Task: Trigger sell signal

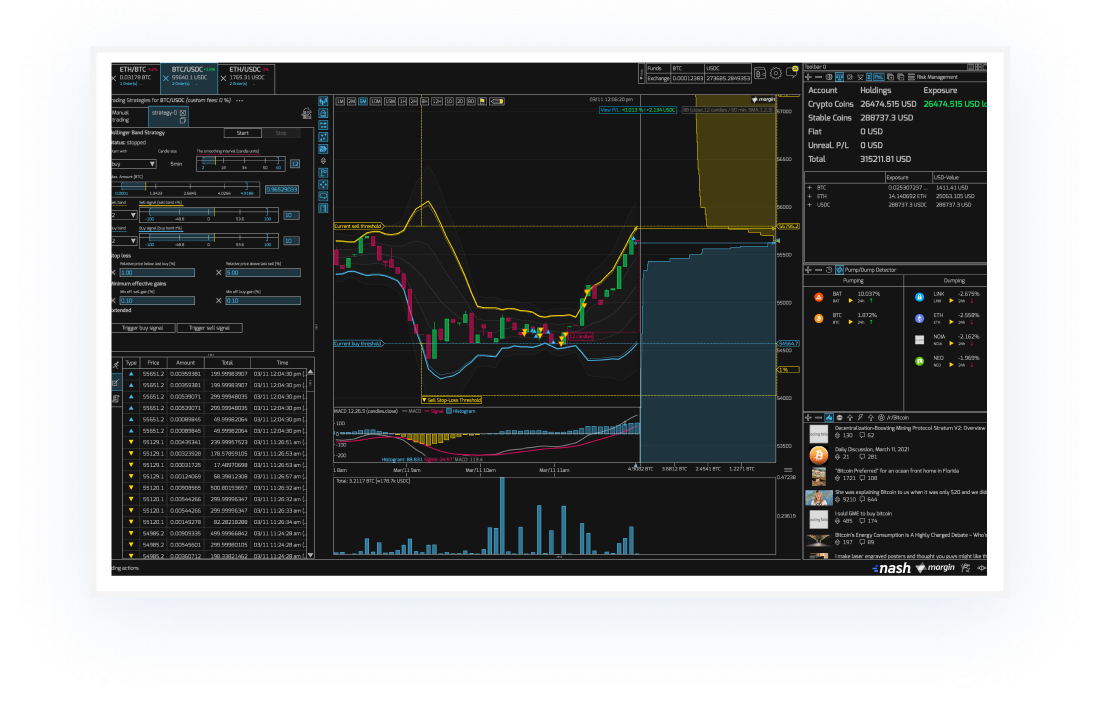Action: (x=210, y=328)
